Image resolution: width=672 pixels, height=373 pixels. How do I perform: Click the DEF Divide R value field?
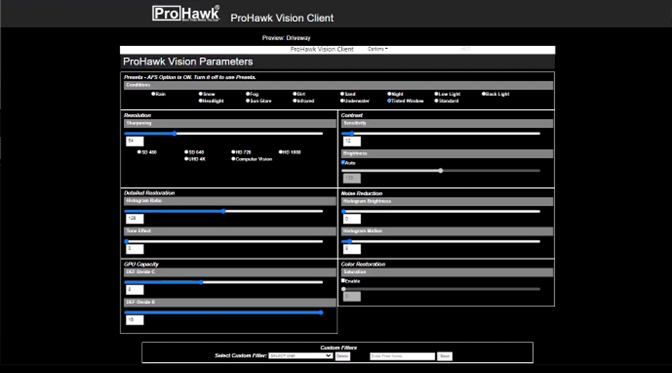point(135,320)
